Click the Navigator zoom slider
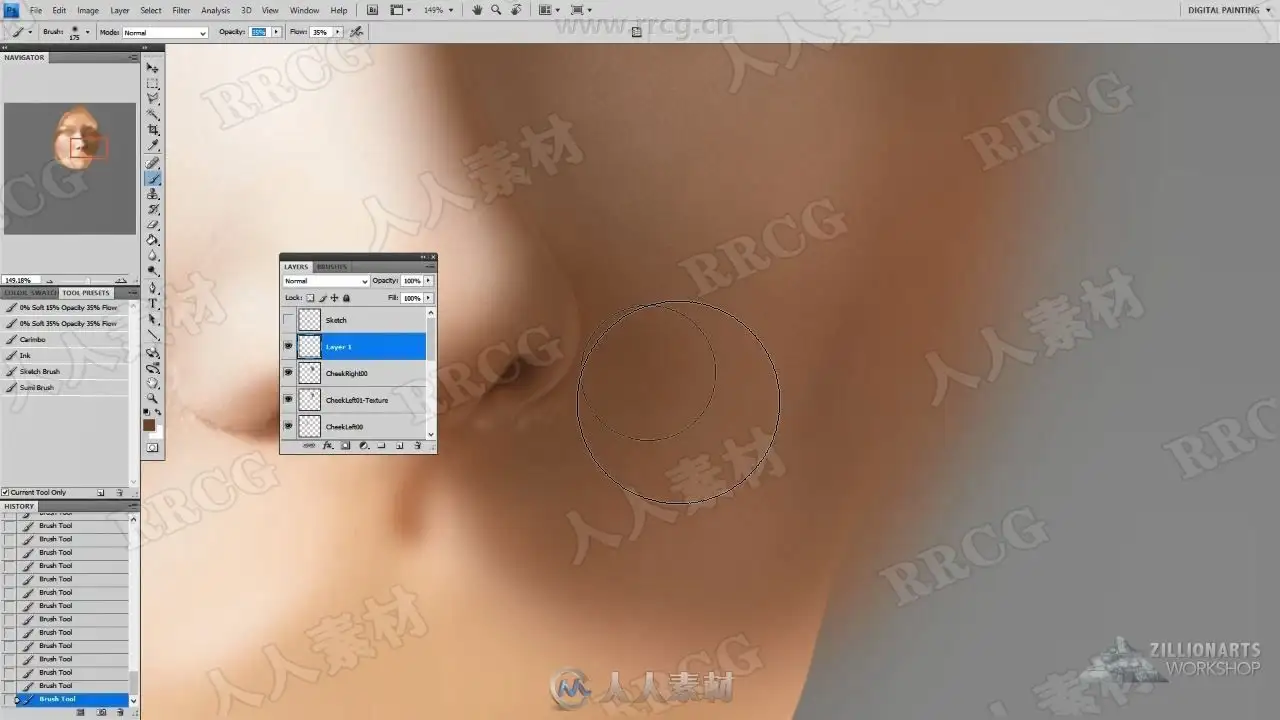This screenshot has width=1280, height=720. coord(88,281)
